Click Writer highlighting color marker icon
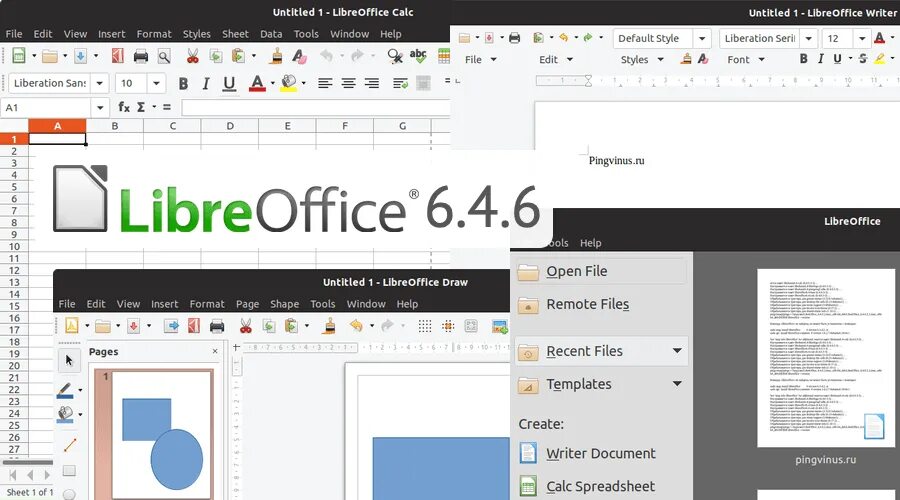900x500 pixels. 879,59
